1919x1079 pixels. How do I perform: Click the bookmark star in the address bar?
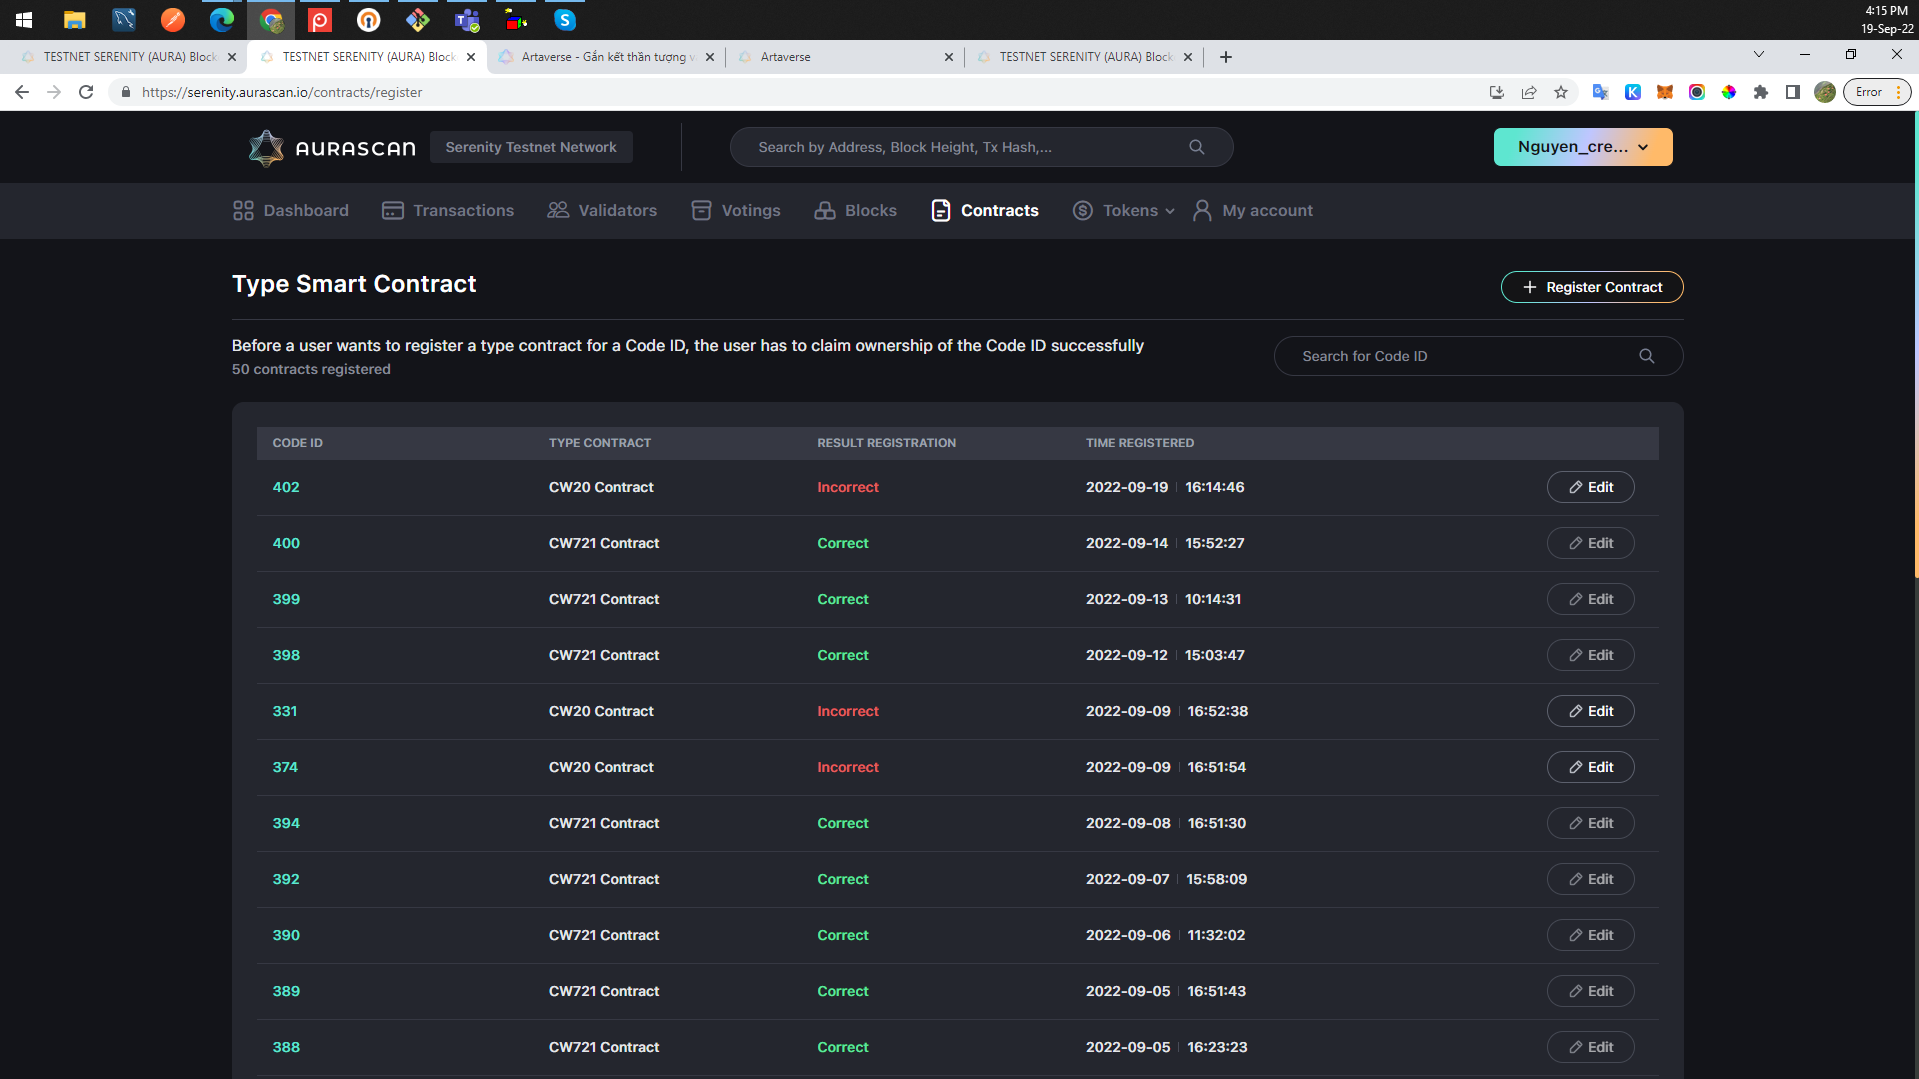click(x=1561, y=92)
